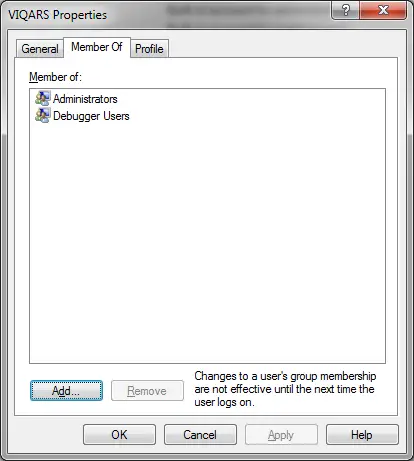414x461 pixels.
Task: Click the question mark title bar icon
Action: pos(346,10)
